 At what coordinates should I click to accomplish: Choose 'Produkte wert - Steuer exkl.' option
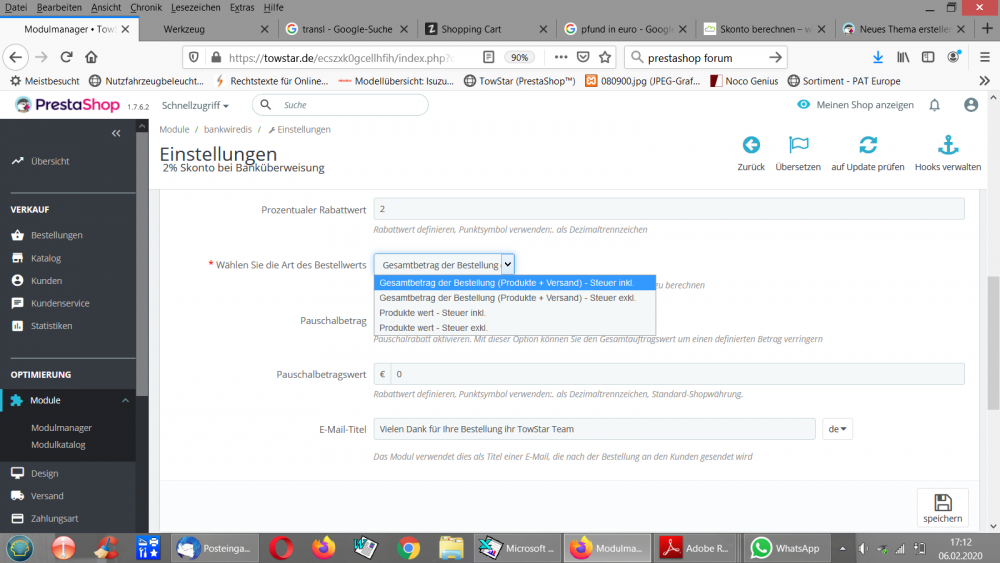[x=515, y=328]
